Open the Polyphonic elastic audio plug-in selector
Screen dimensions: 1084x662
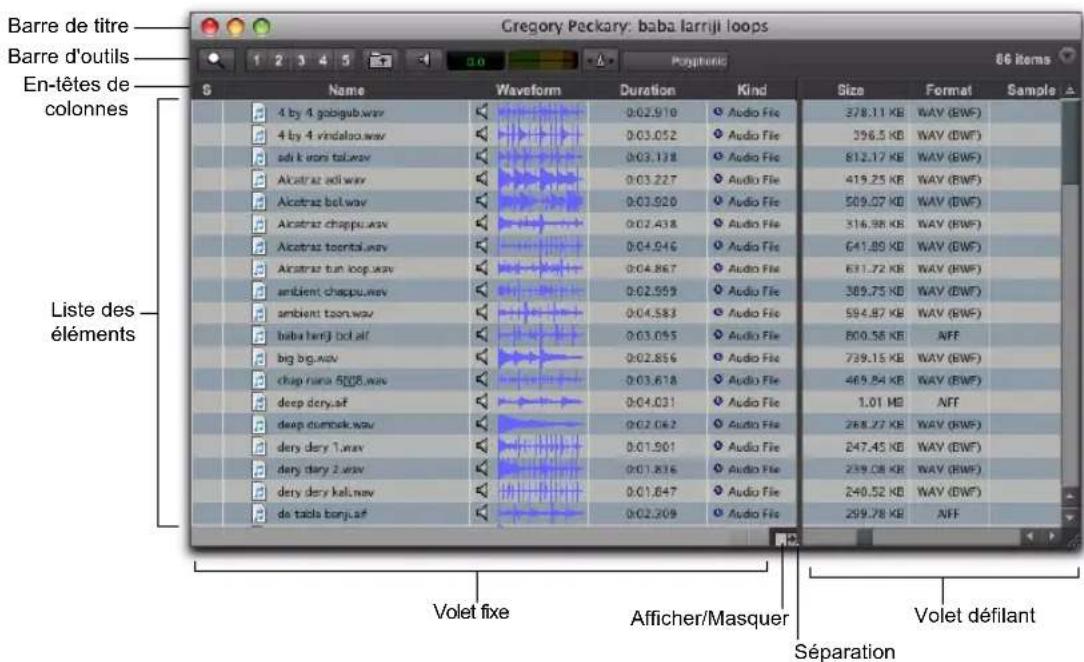tap(676, 61)
